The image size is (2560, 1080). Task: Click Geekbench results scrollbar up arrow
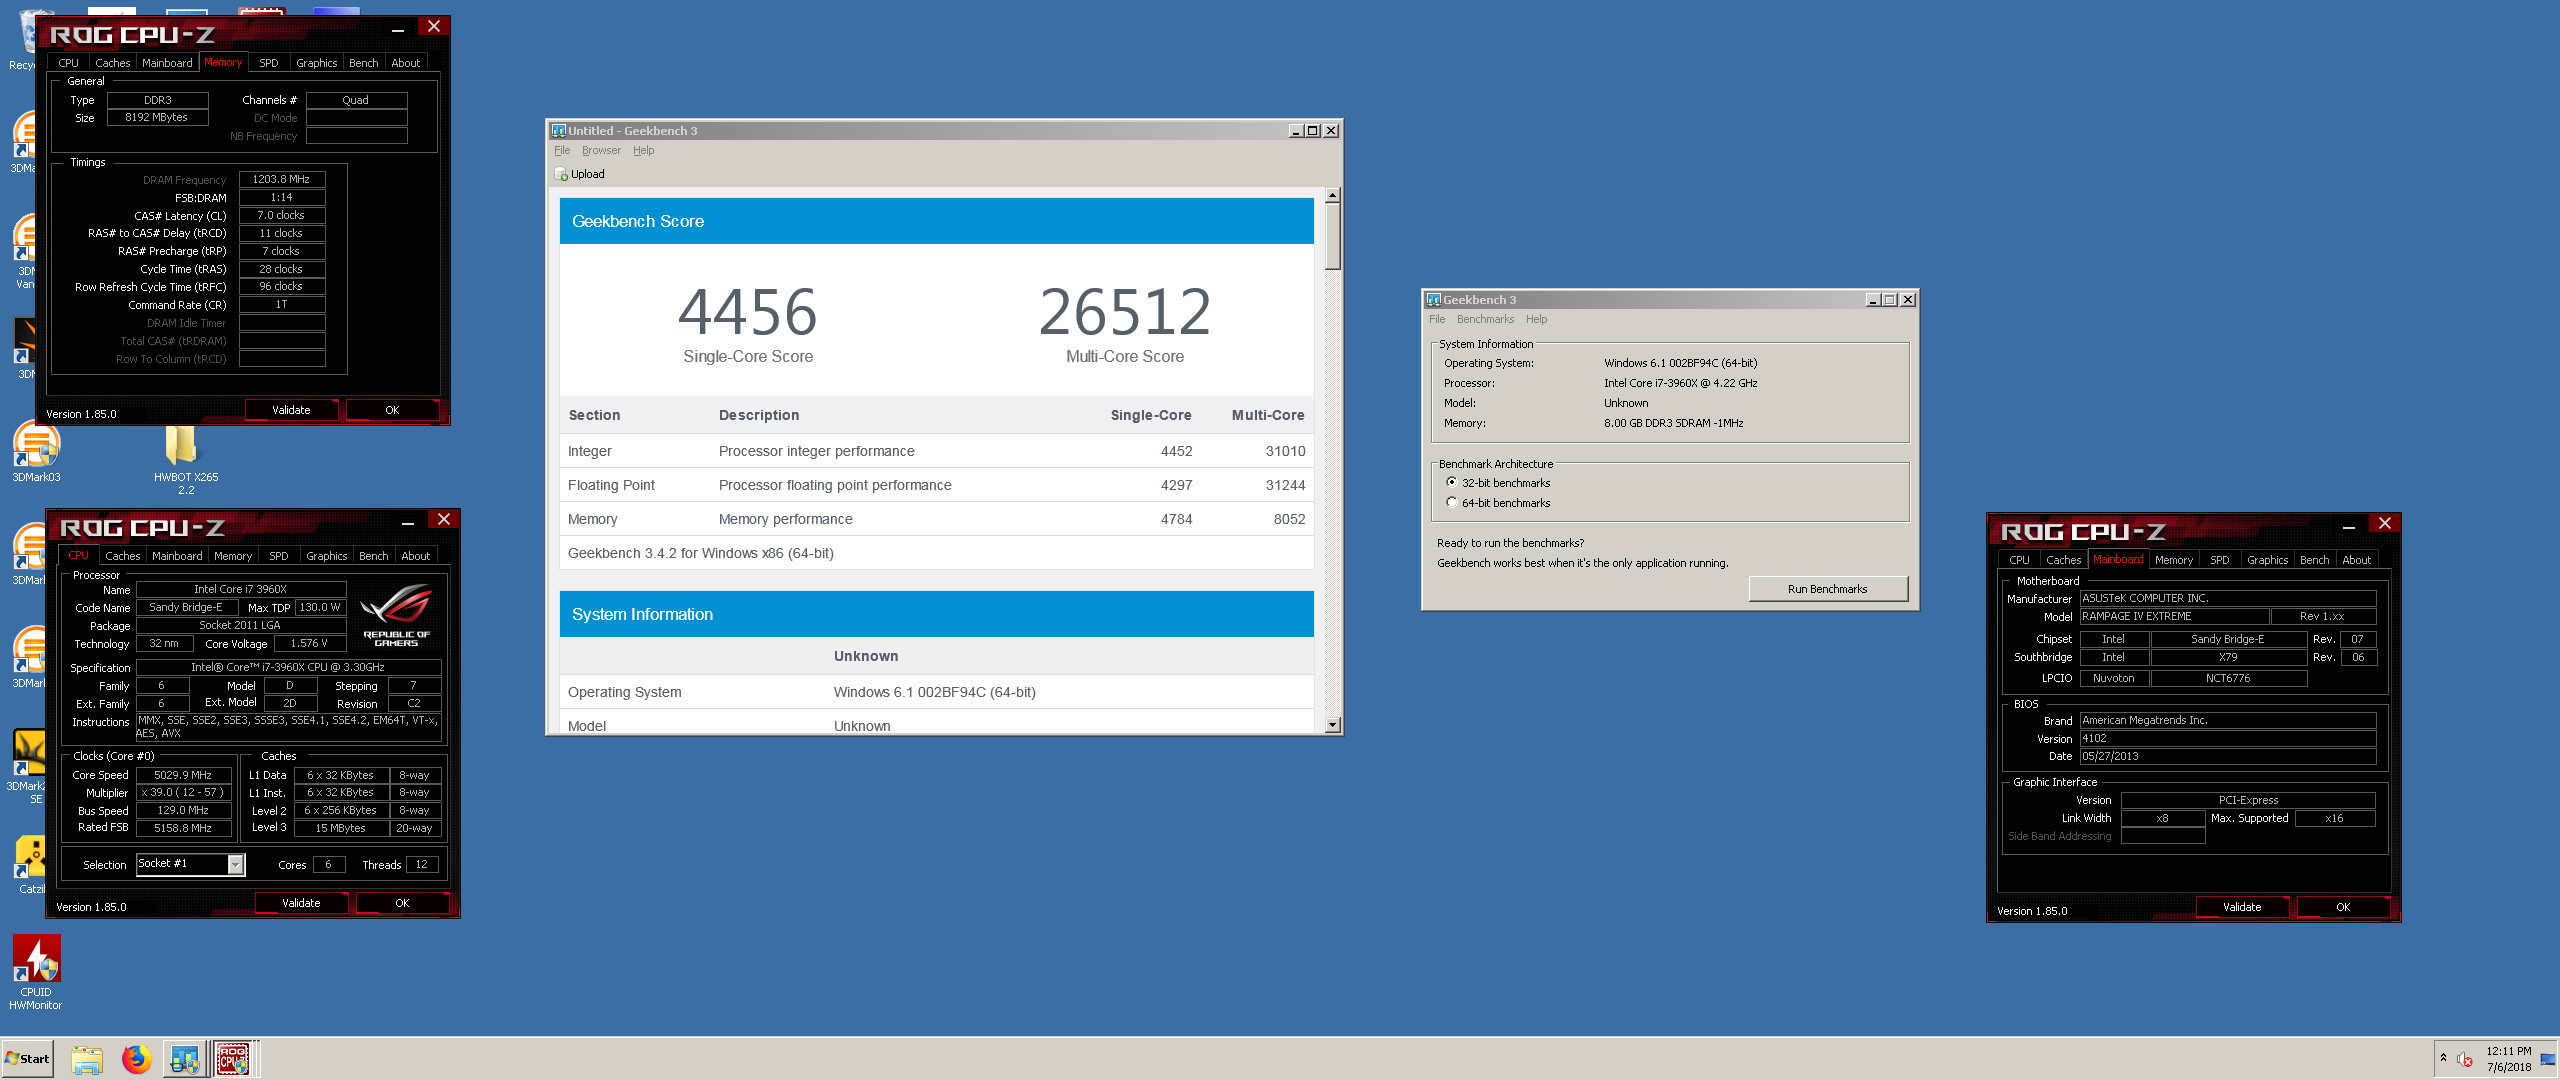1332,195
